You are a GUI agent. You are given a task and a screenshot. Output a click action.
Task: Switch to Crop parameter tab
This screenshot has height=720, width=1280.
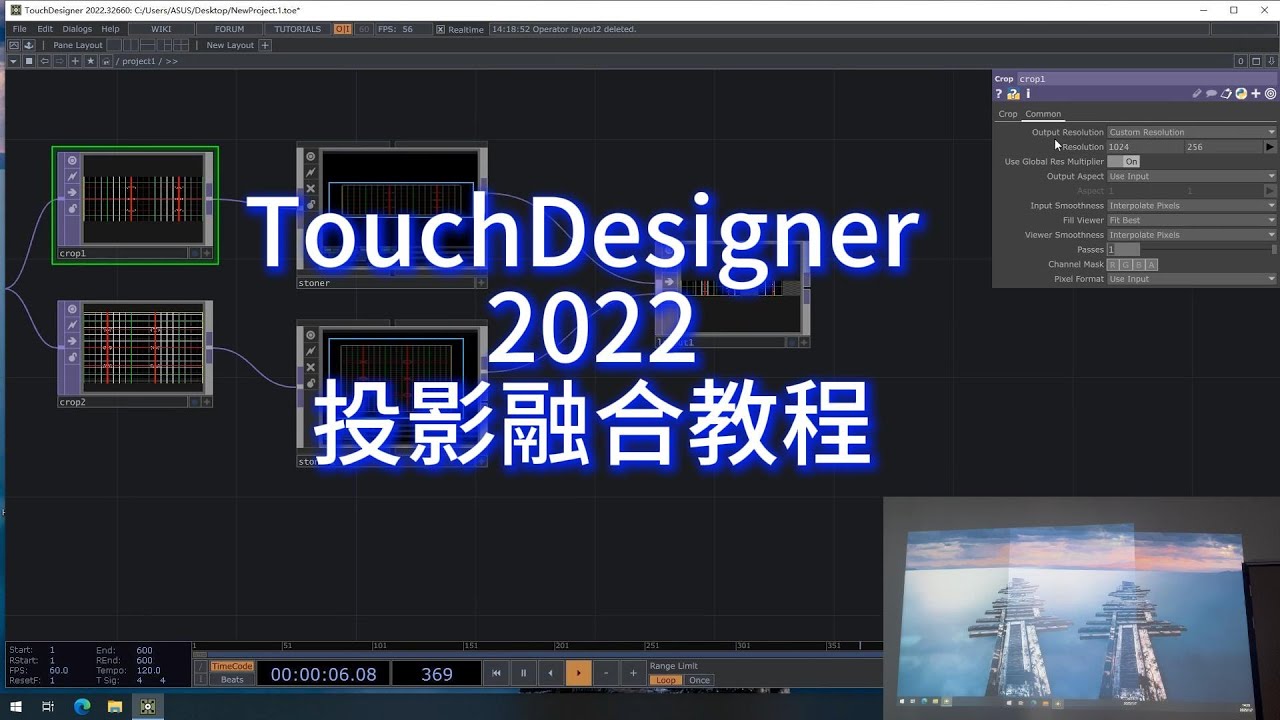1008,114
